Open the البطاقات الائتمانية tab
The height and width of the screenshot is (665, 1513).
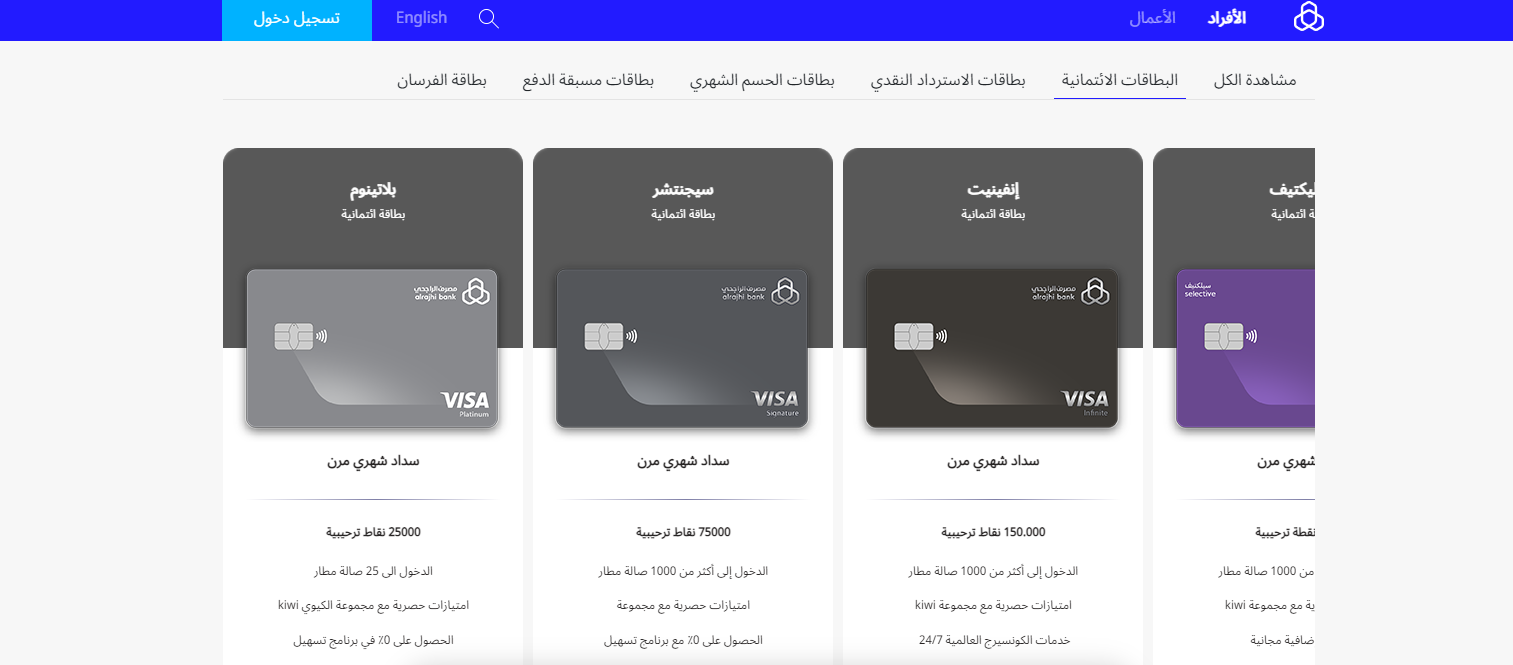pyautogui.click(x=1120, y=80)
